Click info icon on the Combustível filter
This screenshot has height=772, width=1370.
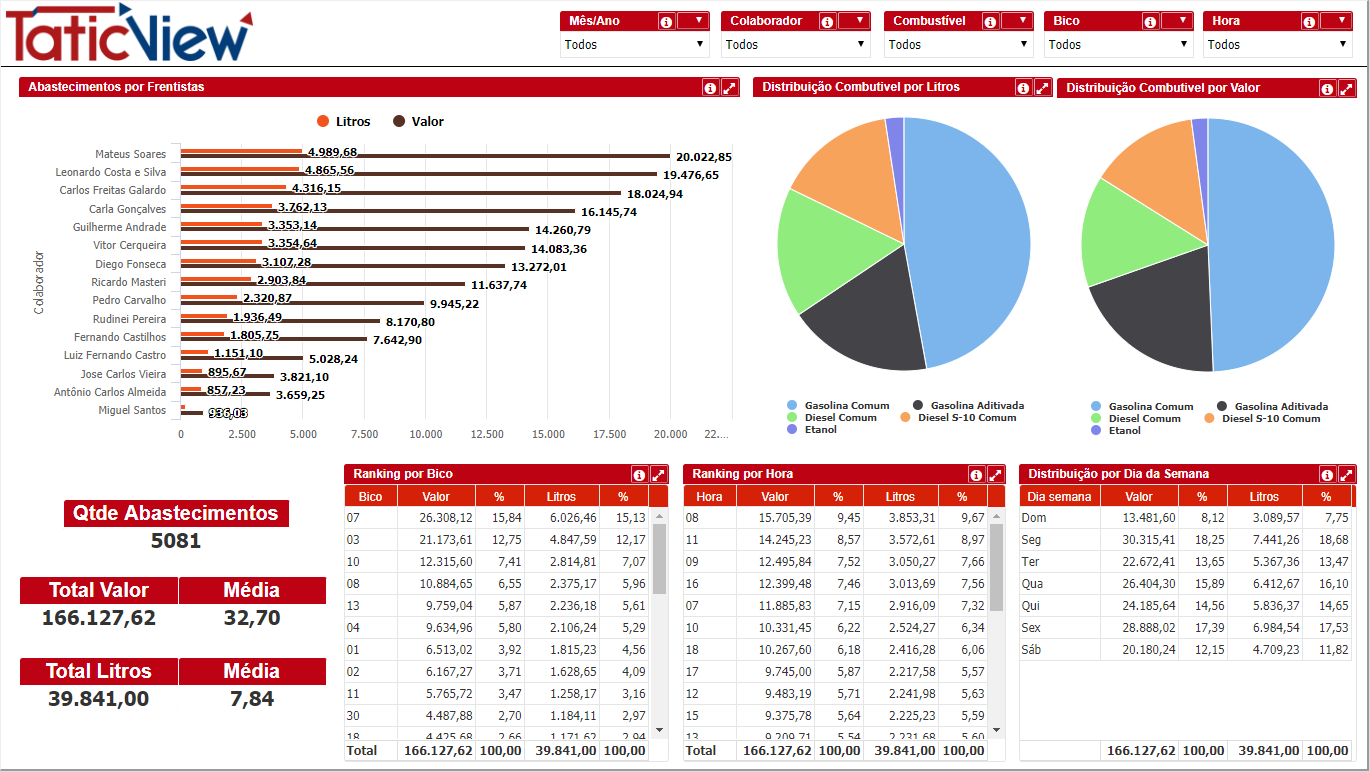pos(990,21)
